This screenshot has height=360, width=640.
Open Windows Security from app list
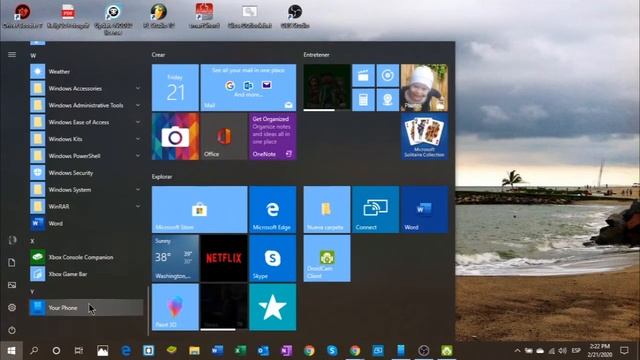pyautogui.click(x=86, y=173)
